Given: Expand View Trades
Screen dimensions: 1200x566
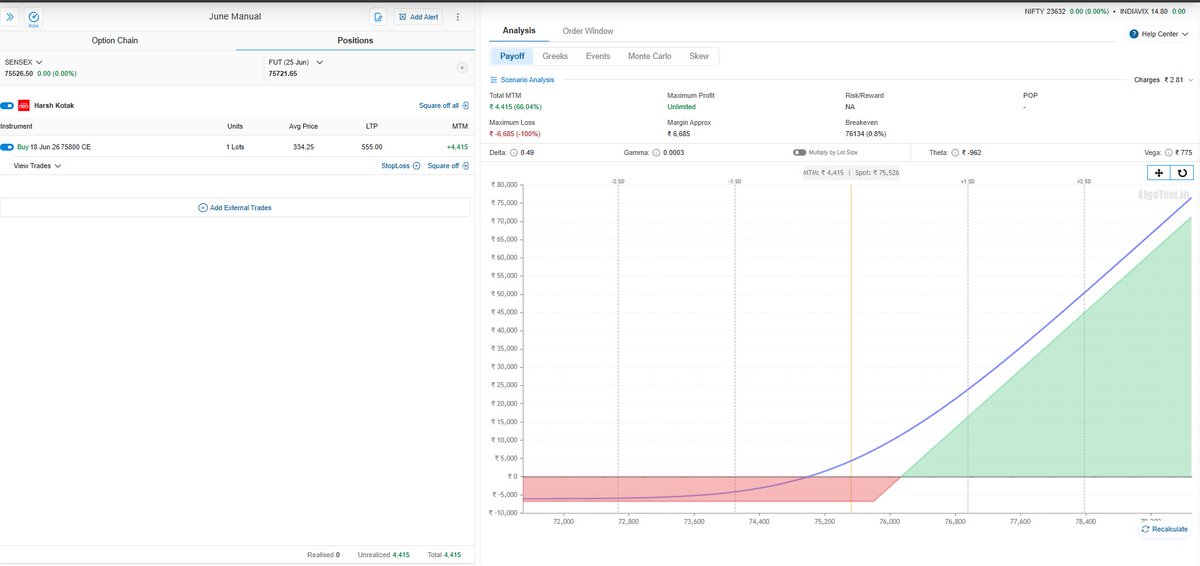Looking at the screenshot, I should click(37, 166).
